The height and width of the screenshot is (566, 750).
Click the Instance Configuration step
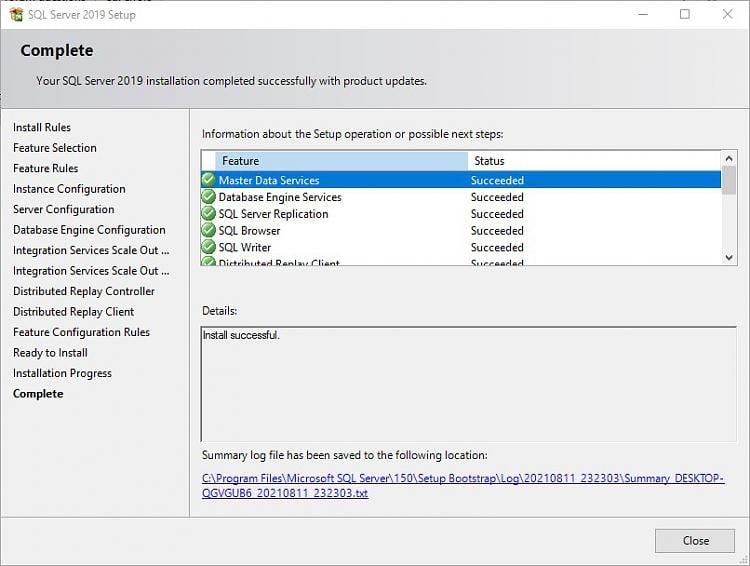(x=69, y=189)
